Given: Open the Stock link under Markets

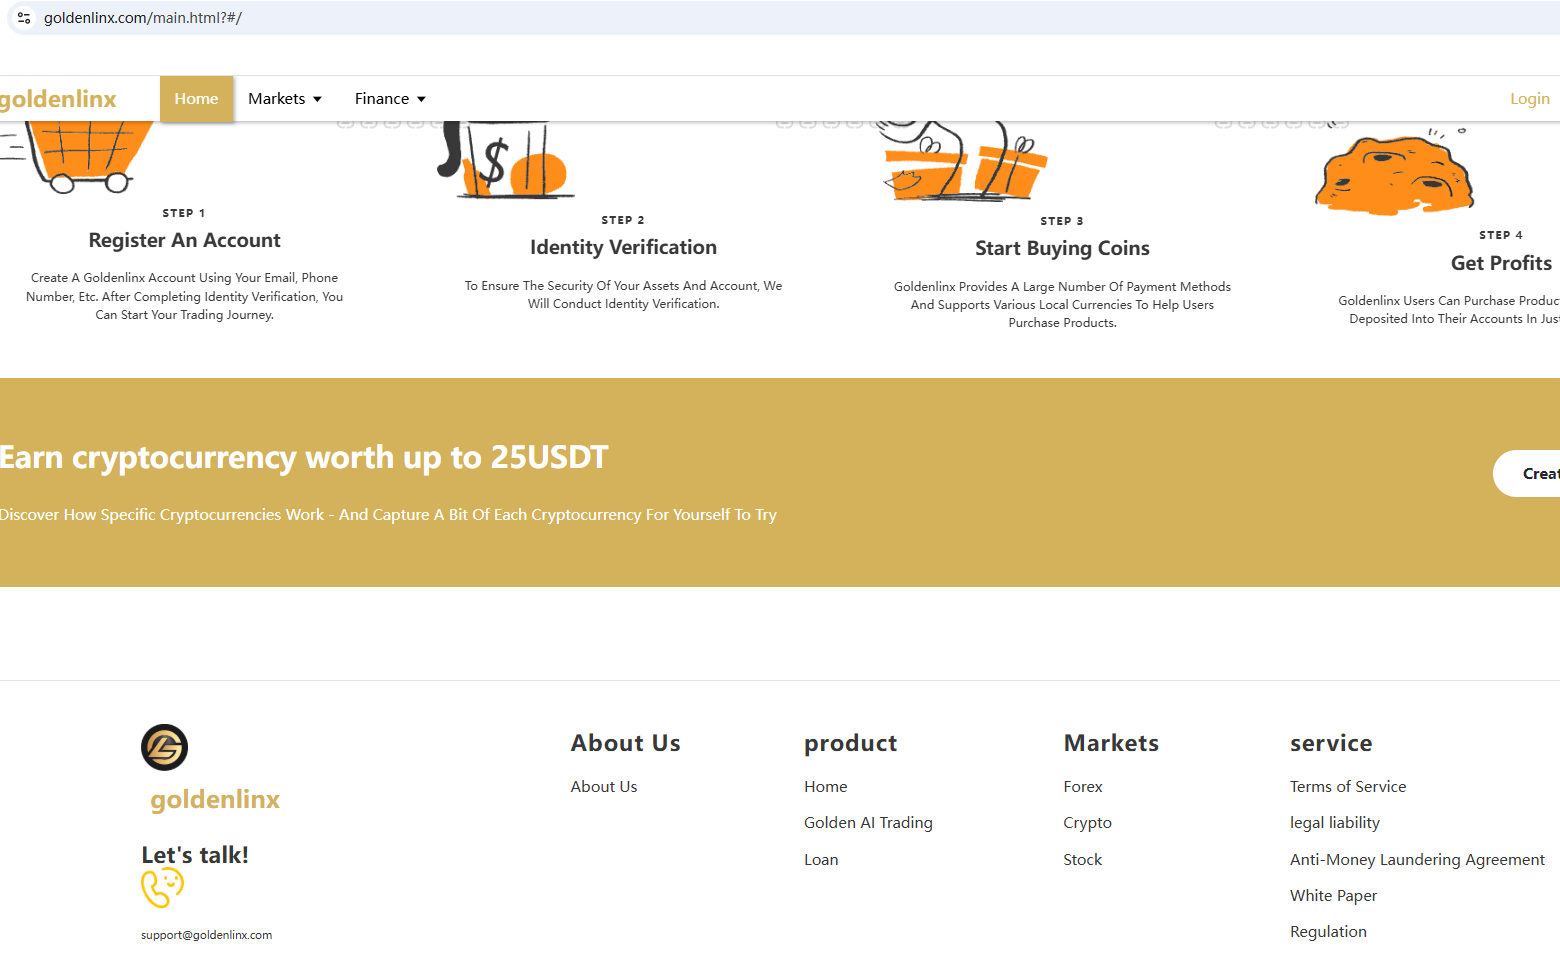Looking at the screenshot, I should click(1082, 860).
